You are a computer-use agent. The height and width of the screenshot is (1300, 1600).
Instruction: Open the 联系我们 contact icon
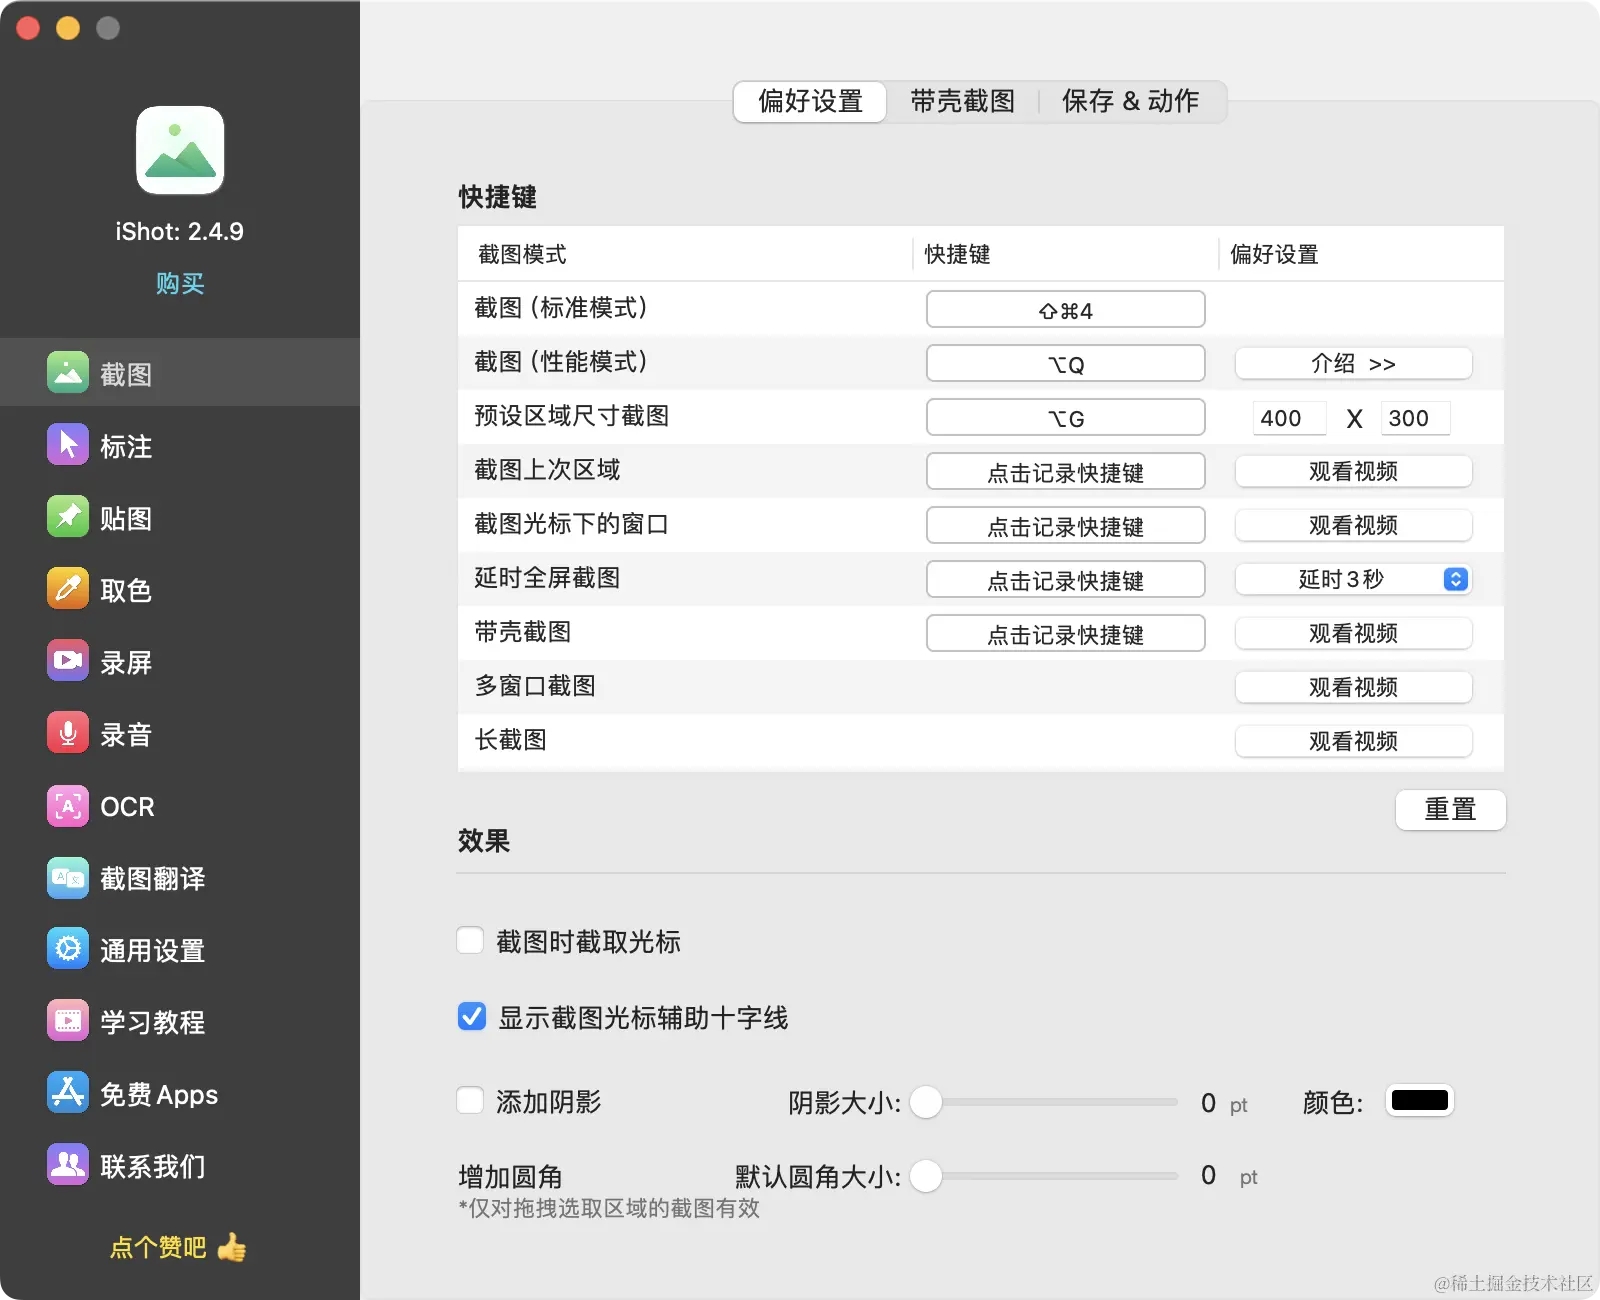[68, 1165]
